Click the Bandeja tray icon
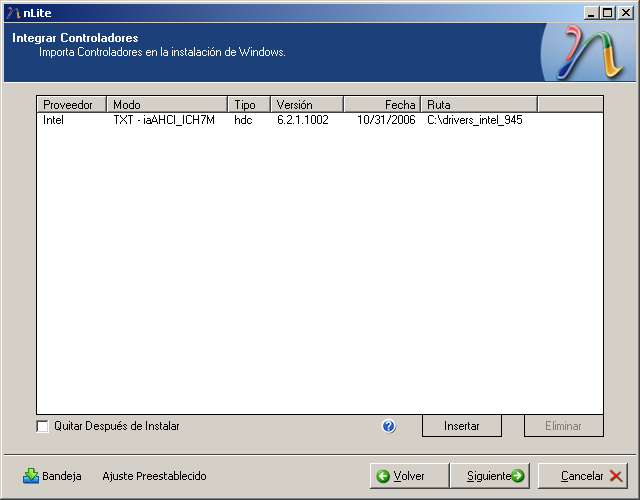This screenshot has width=640, height=500. [x=31, y=476]
